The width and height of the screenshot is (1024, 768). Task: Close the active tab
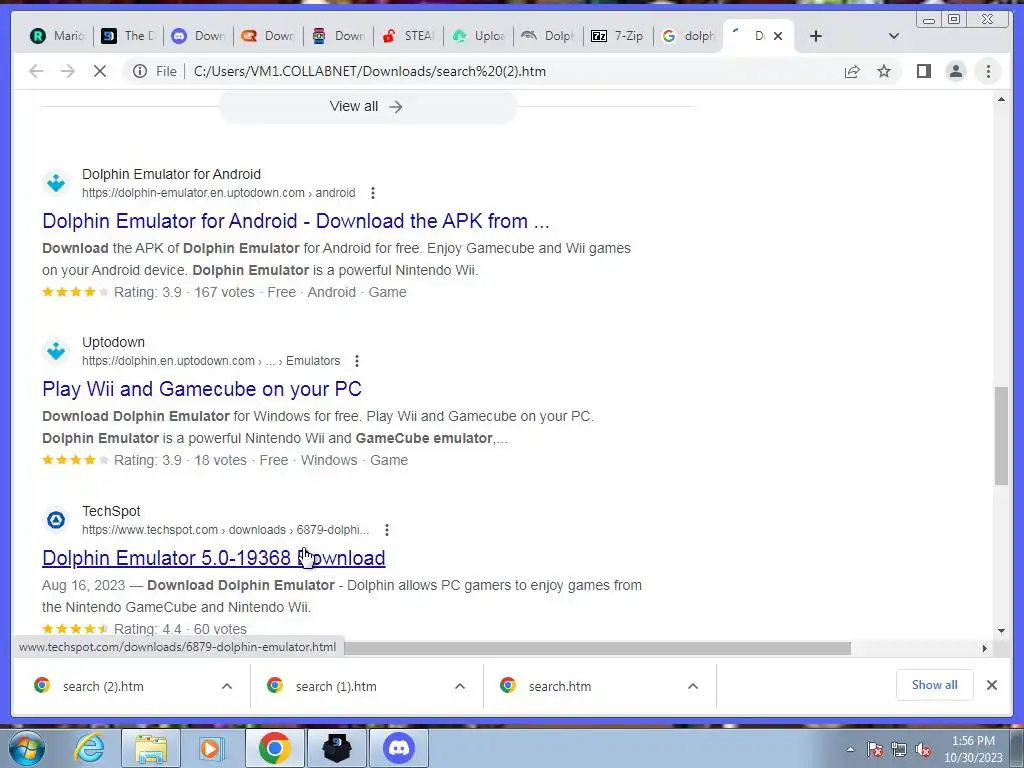tap(778, 36)
